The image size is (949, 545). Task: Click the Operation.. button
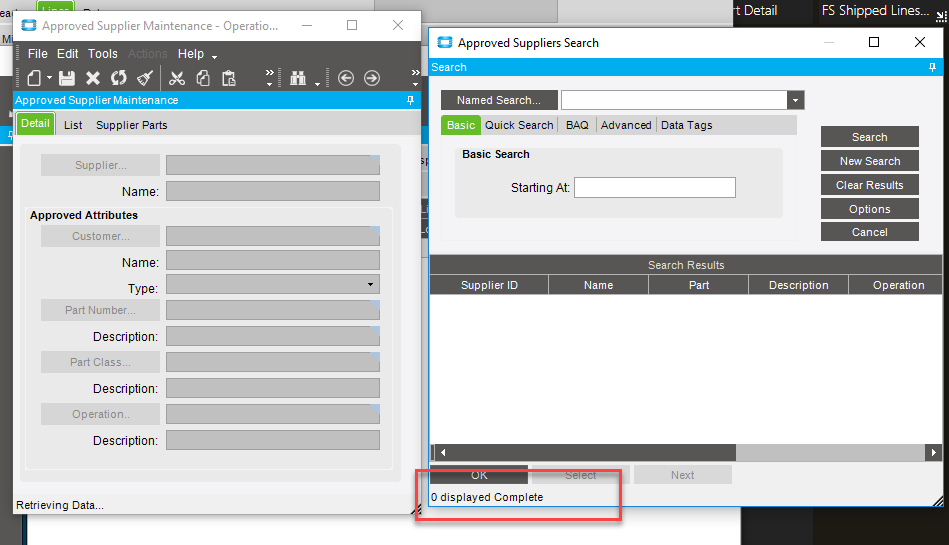click(100, 414)
